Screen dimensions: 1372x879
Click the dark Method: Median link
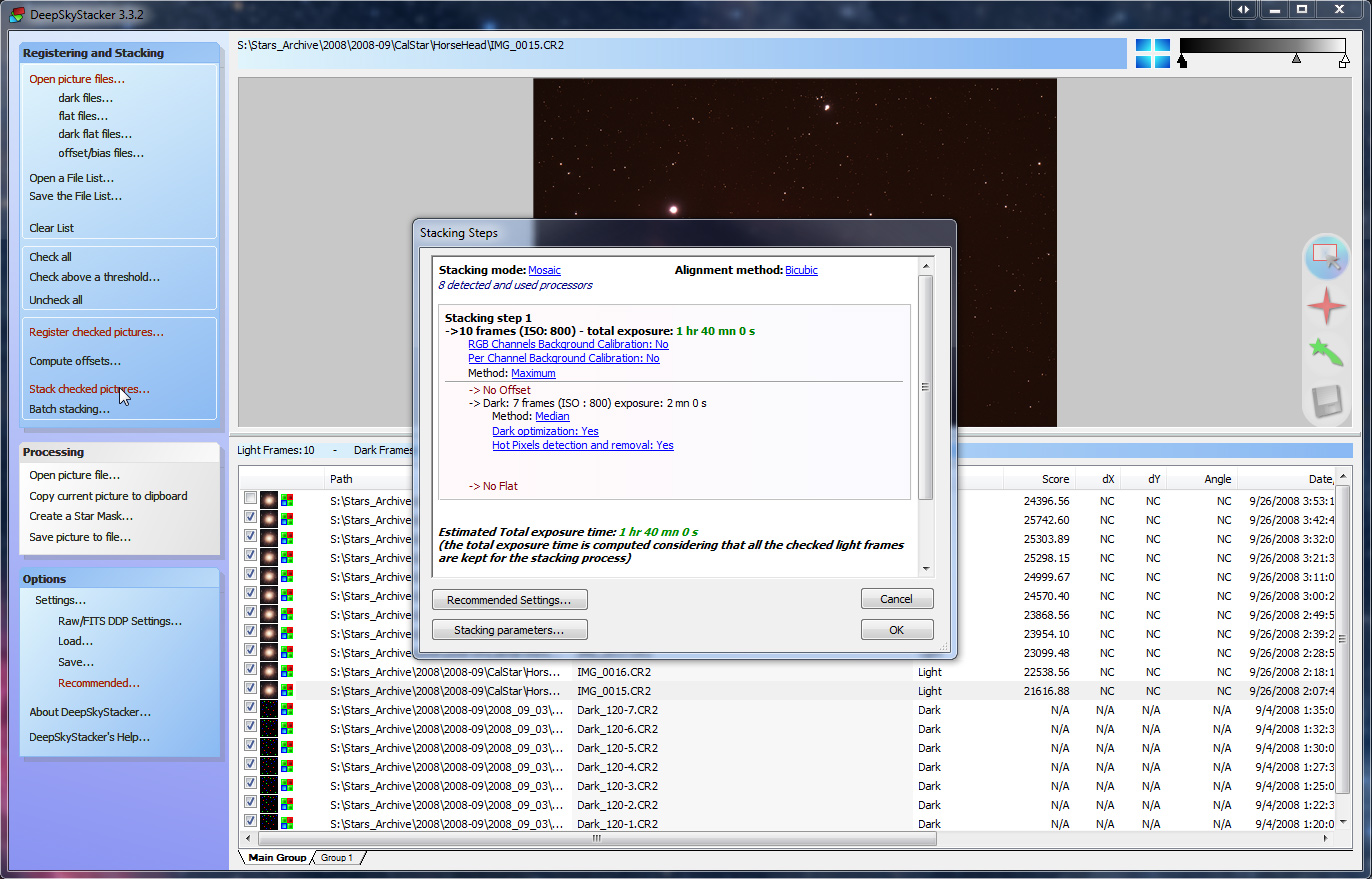pos(552,416)
